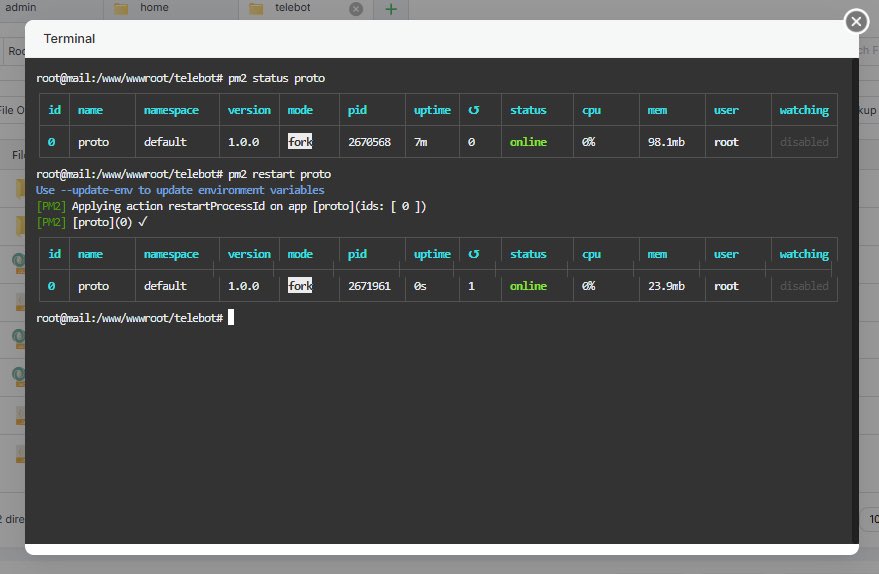879x574 pixels.
Task: Click pid value 2670568
Action: (369, 142)
